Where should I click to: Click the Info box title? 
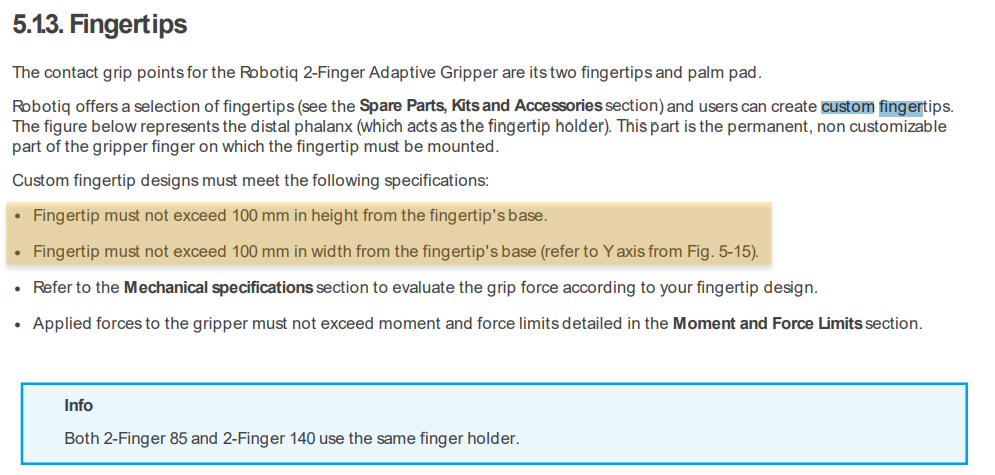point(79,405)
